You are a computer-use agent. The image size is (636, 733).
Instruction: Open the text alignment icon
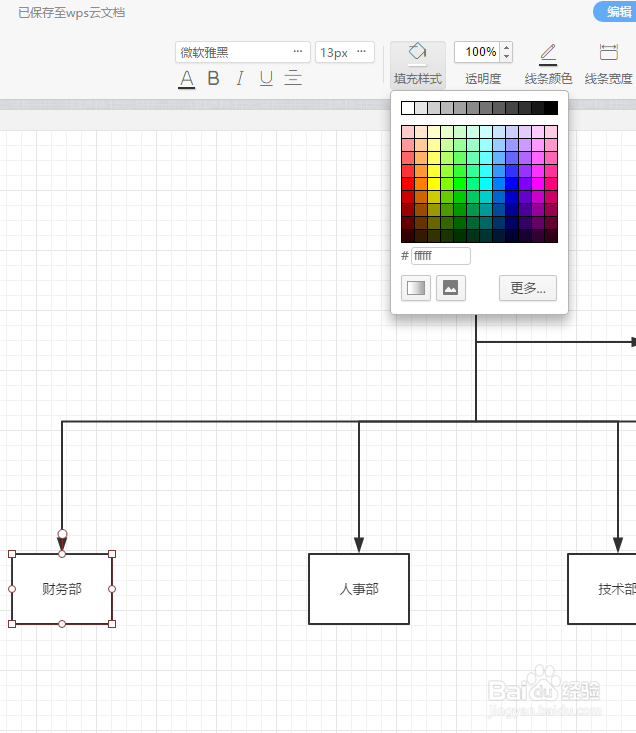pyautogui.click(x=293, y=78)
